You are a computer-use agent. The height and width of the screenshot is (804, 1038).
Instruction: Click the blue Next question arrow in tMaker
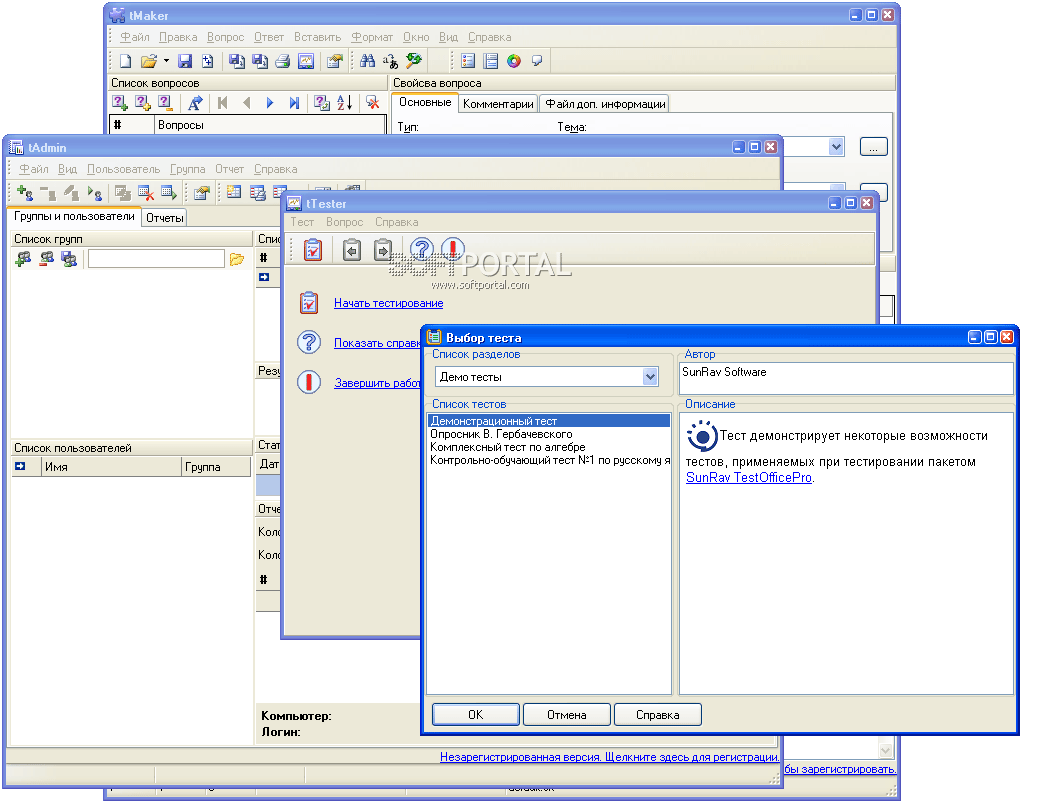tap(269, 103)
